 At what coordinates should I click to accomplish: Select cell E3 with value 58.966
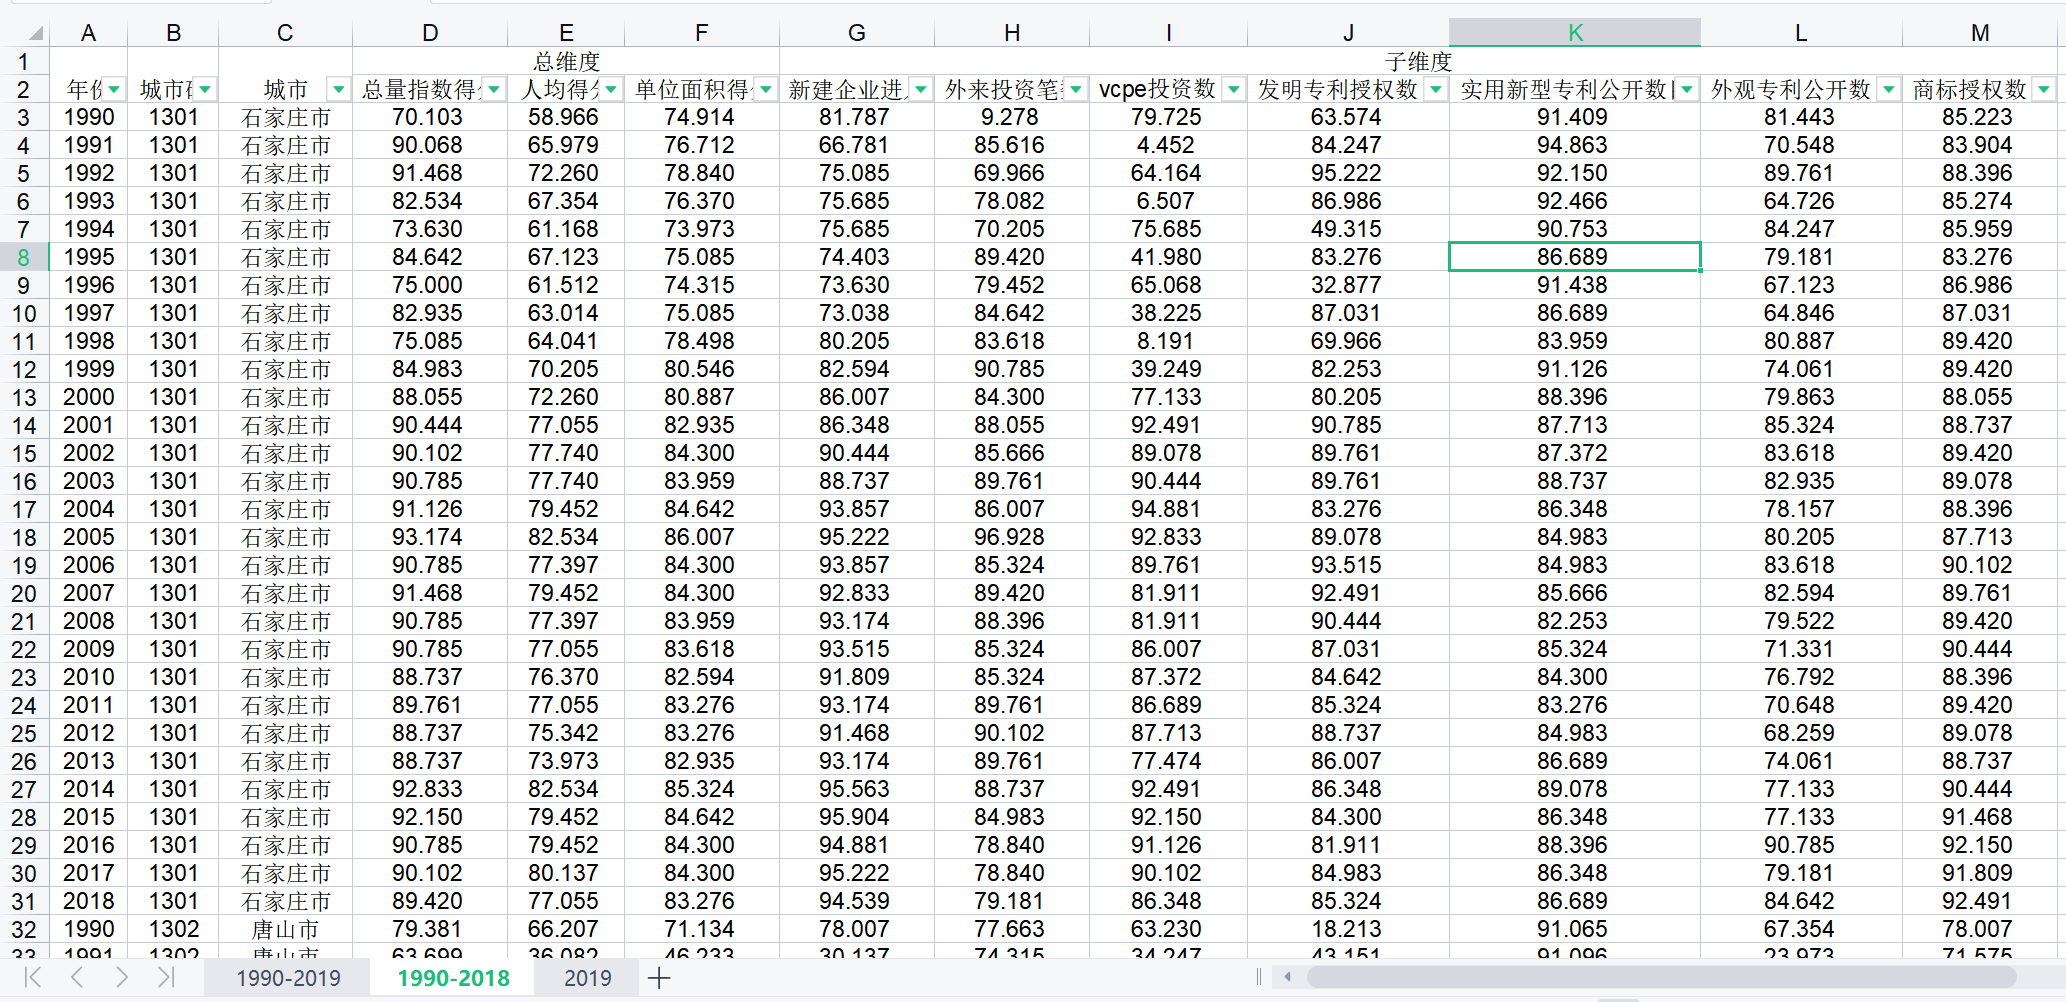[x=566, y=117]
